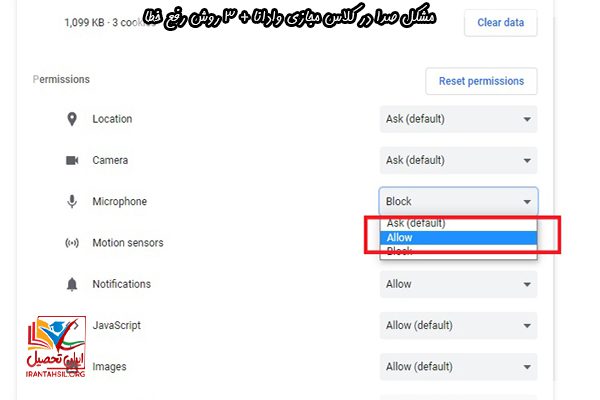Expand the JavaScript Allow (default) dropdown
600x400 pixels.
pyautogui.click(x=458, y=325)
